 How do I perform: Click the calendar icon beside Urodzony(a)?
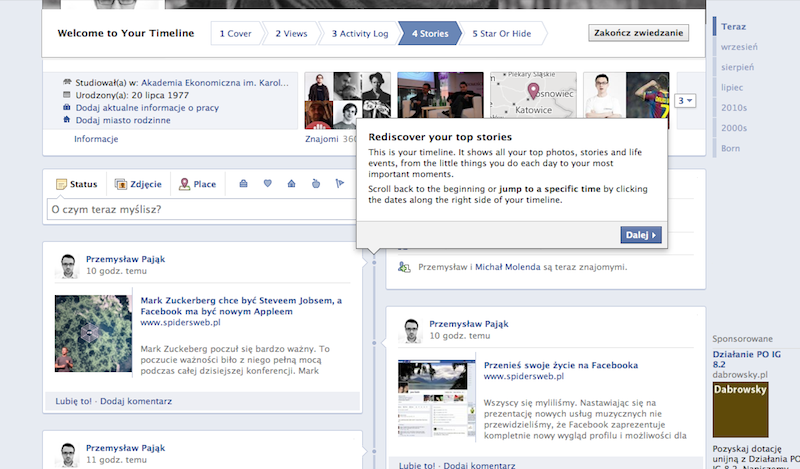point(67,94)
